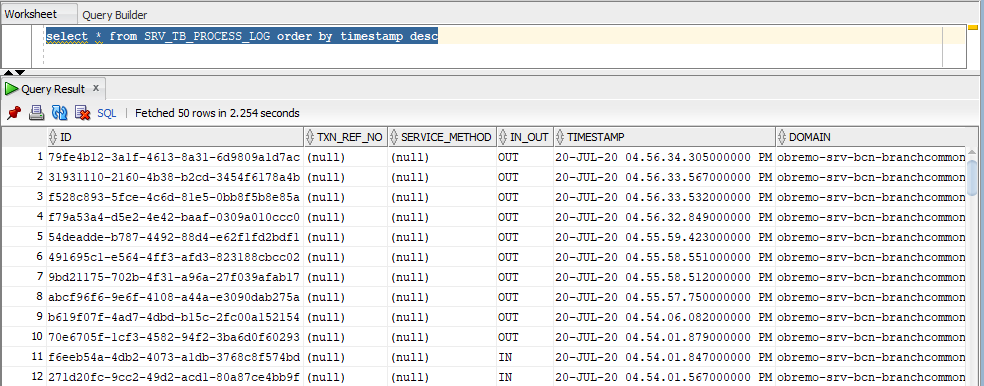Click the sort icon beside TXN_REF_NO header
Viewport: 984px width, 386px height.
pyautogui.click(x=311, y=137)
